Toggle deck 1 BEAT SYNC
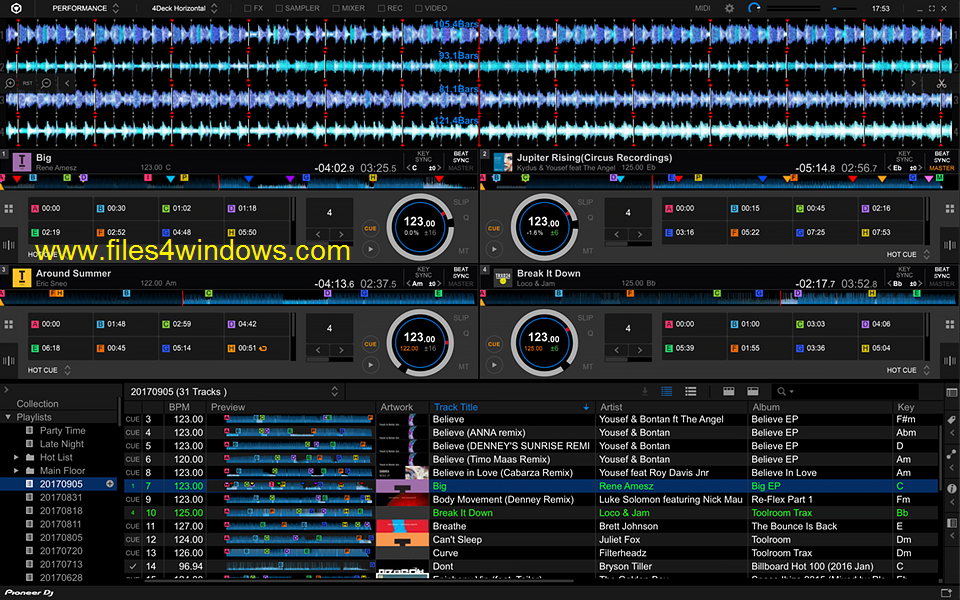Image resolution: width=960 pixels, height=600 pixels. coord(460,157)
